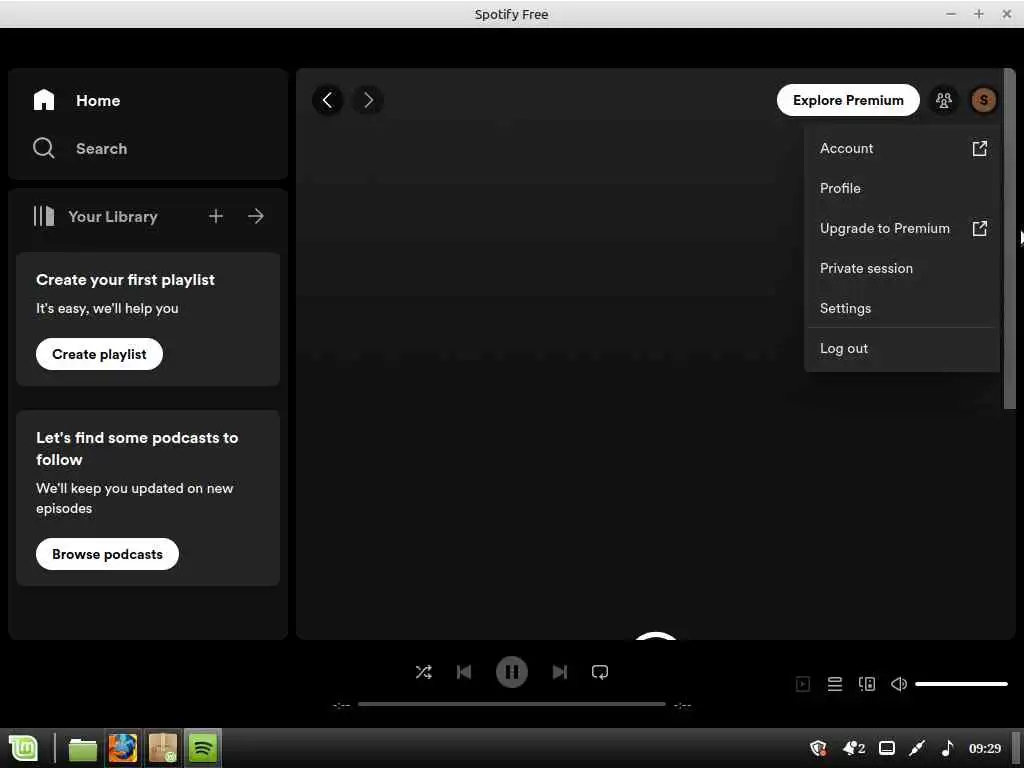Open Settings from the user menu
The width and height of the screenshot is (1024, 768).
(x=903, y=308)
